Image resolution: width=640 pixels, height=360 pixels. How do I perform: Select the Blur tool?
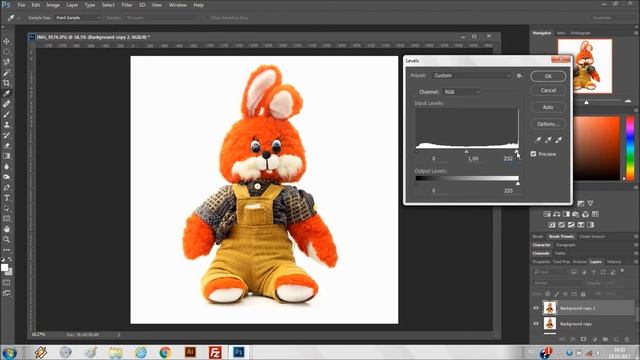click(7, 167)
